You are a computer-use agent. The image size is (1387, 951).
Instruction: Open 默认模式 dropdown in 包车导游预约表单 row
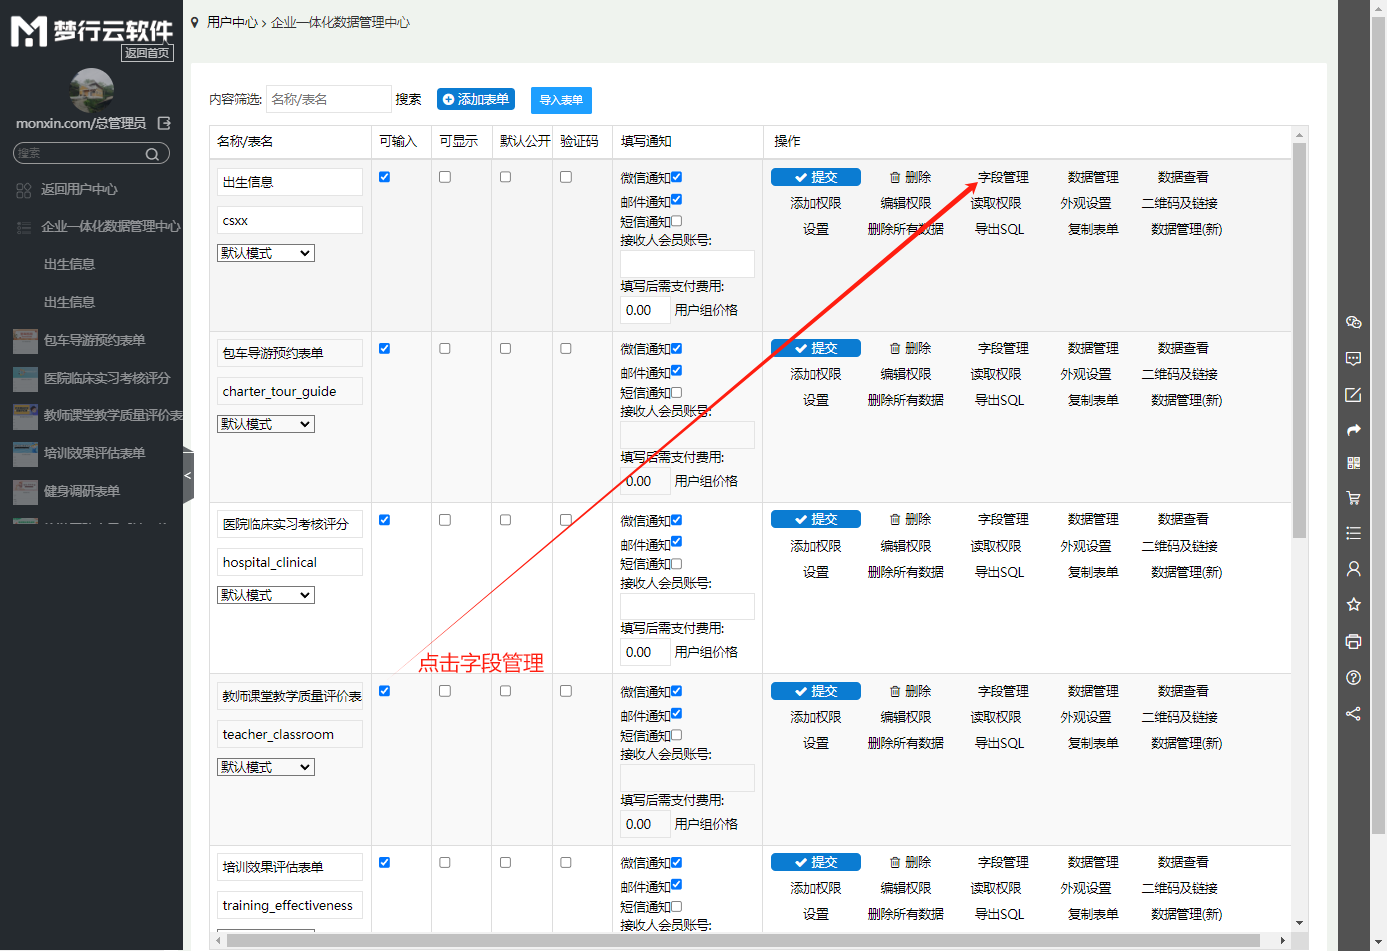[x=266, y=424]
